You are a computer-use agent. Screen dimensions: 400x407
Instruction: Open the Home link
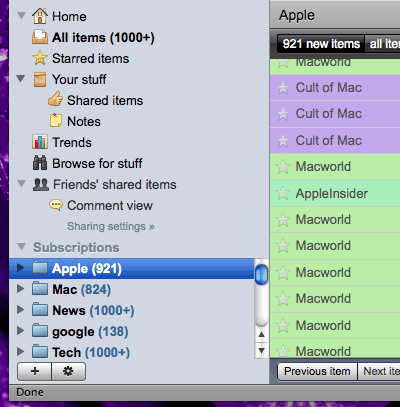[x=69, y=16]
